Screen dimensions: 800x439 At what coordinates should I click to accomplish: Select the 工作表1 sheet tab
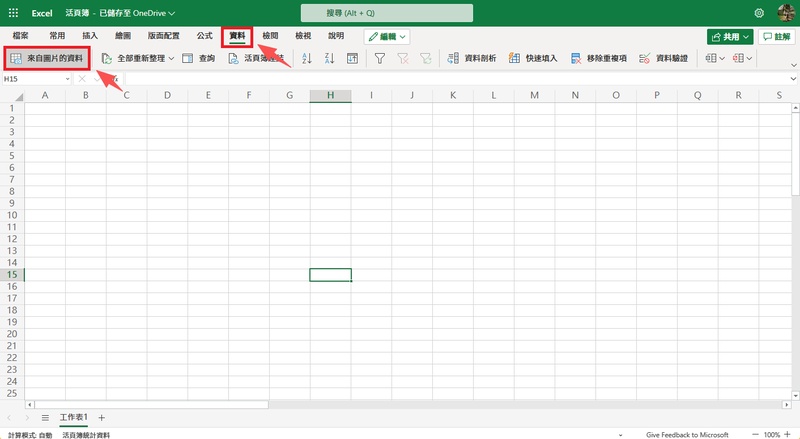pyautogui.click(x=73, y=417)
